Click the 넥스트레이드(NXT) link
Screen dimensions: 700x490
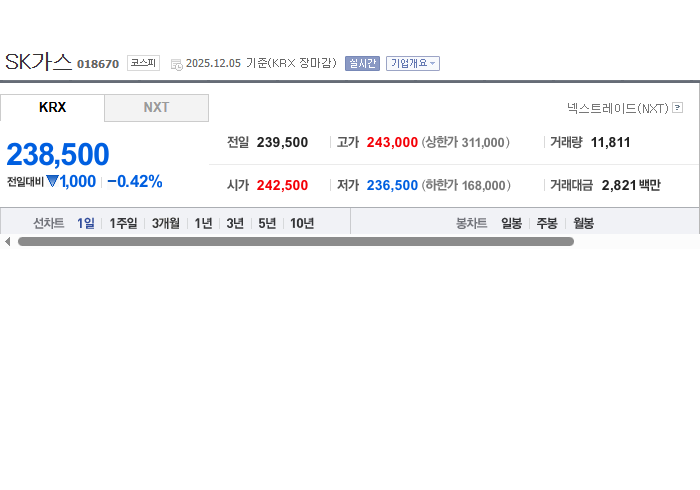[618, 108]
